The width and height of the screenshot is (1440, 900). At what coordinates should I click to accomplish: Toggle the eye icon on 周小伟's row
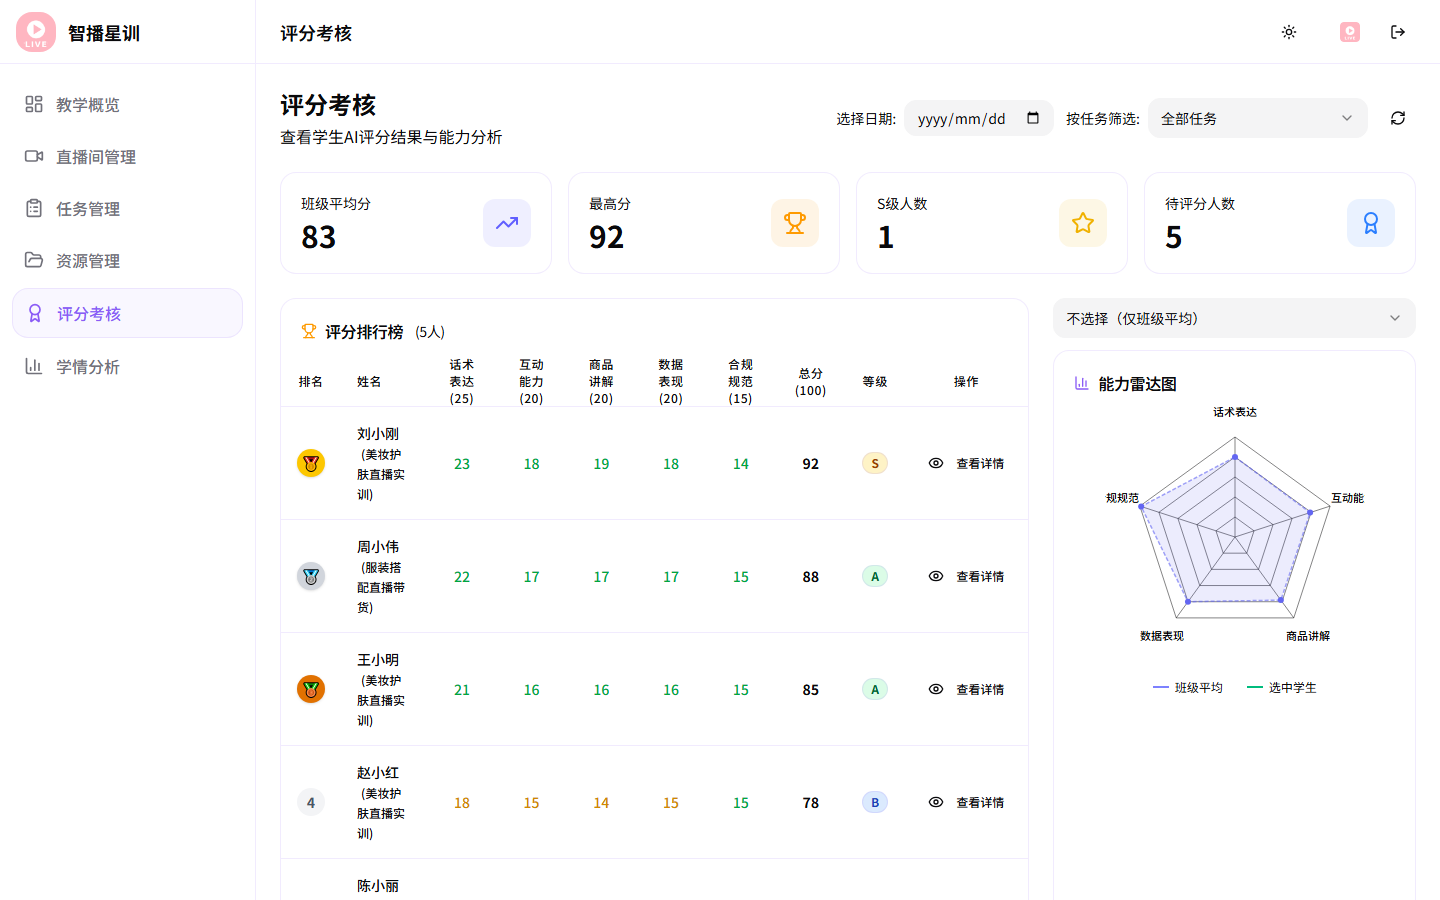coord(936,576)
